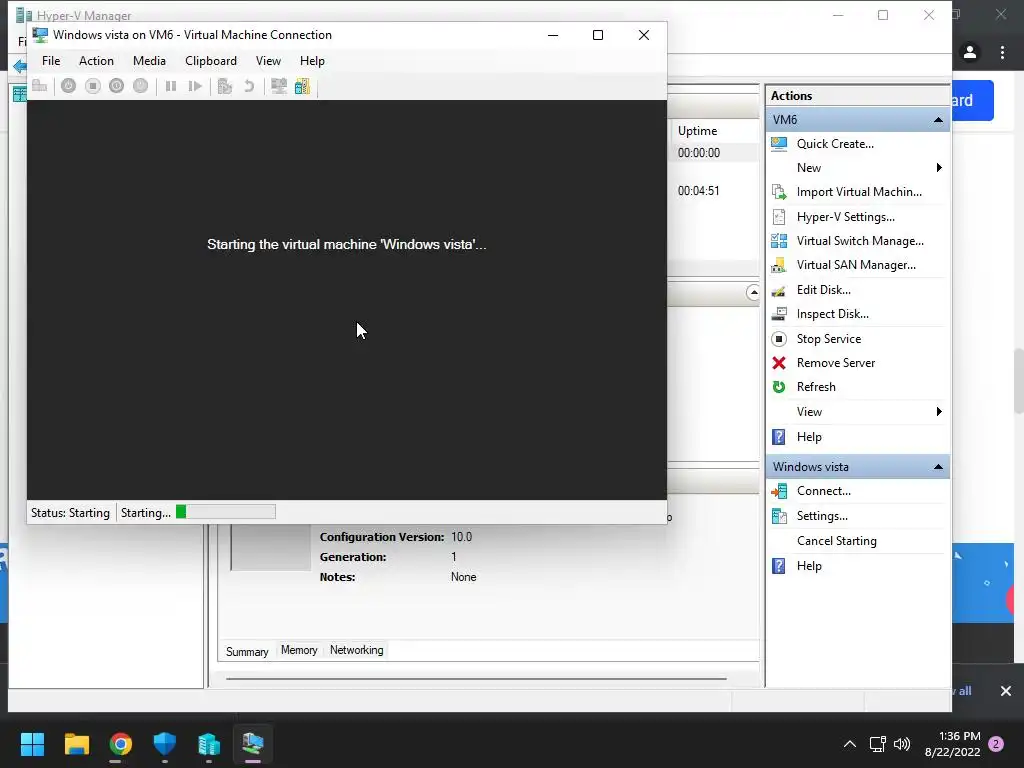Click Help under VM6 actions
The width and height of the screenshot is (1024, 768).
pyautogui.click(x=808, y=437)
